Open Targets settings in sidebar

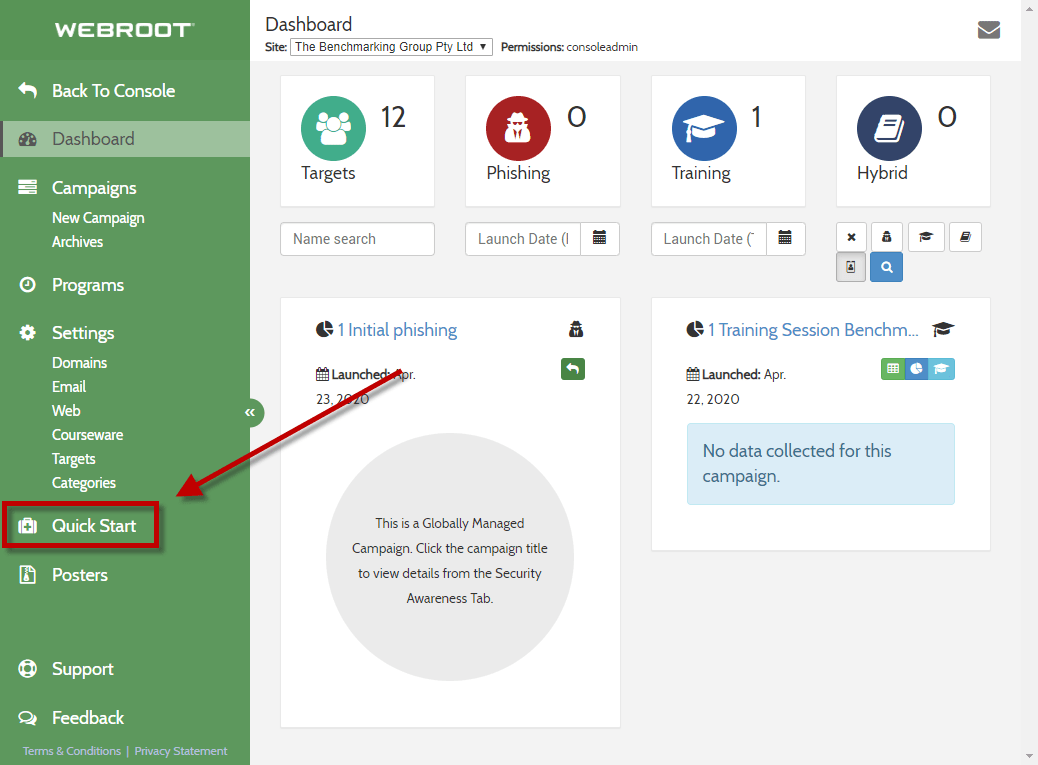pos(73,459)
